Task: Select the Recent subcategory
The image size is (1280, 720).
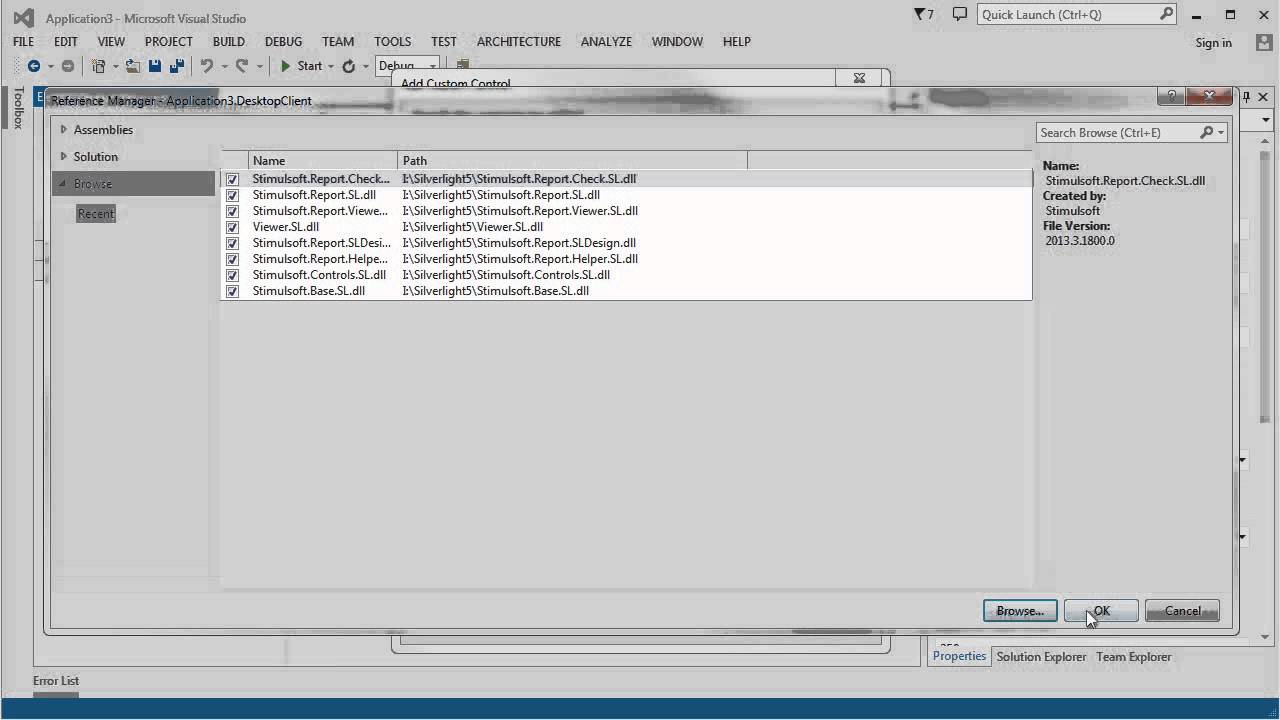Action: (96, 213)
